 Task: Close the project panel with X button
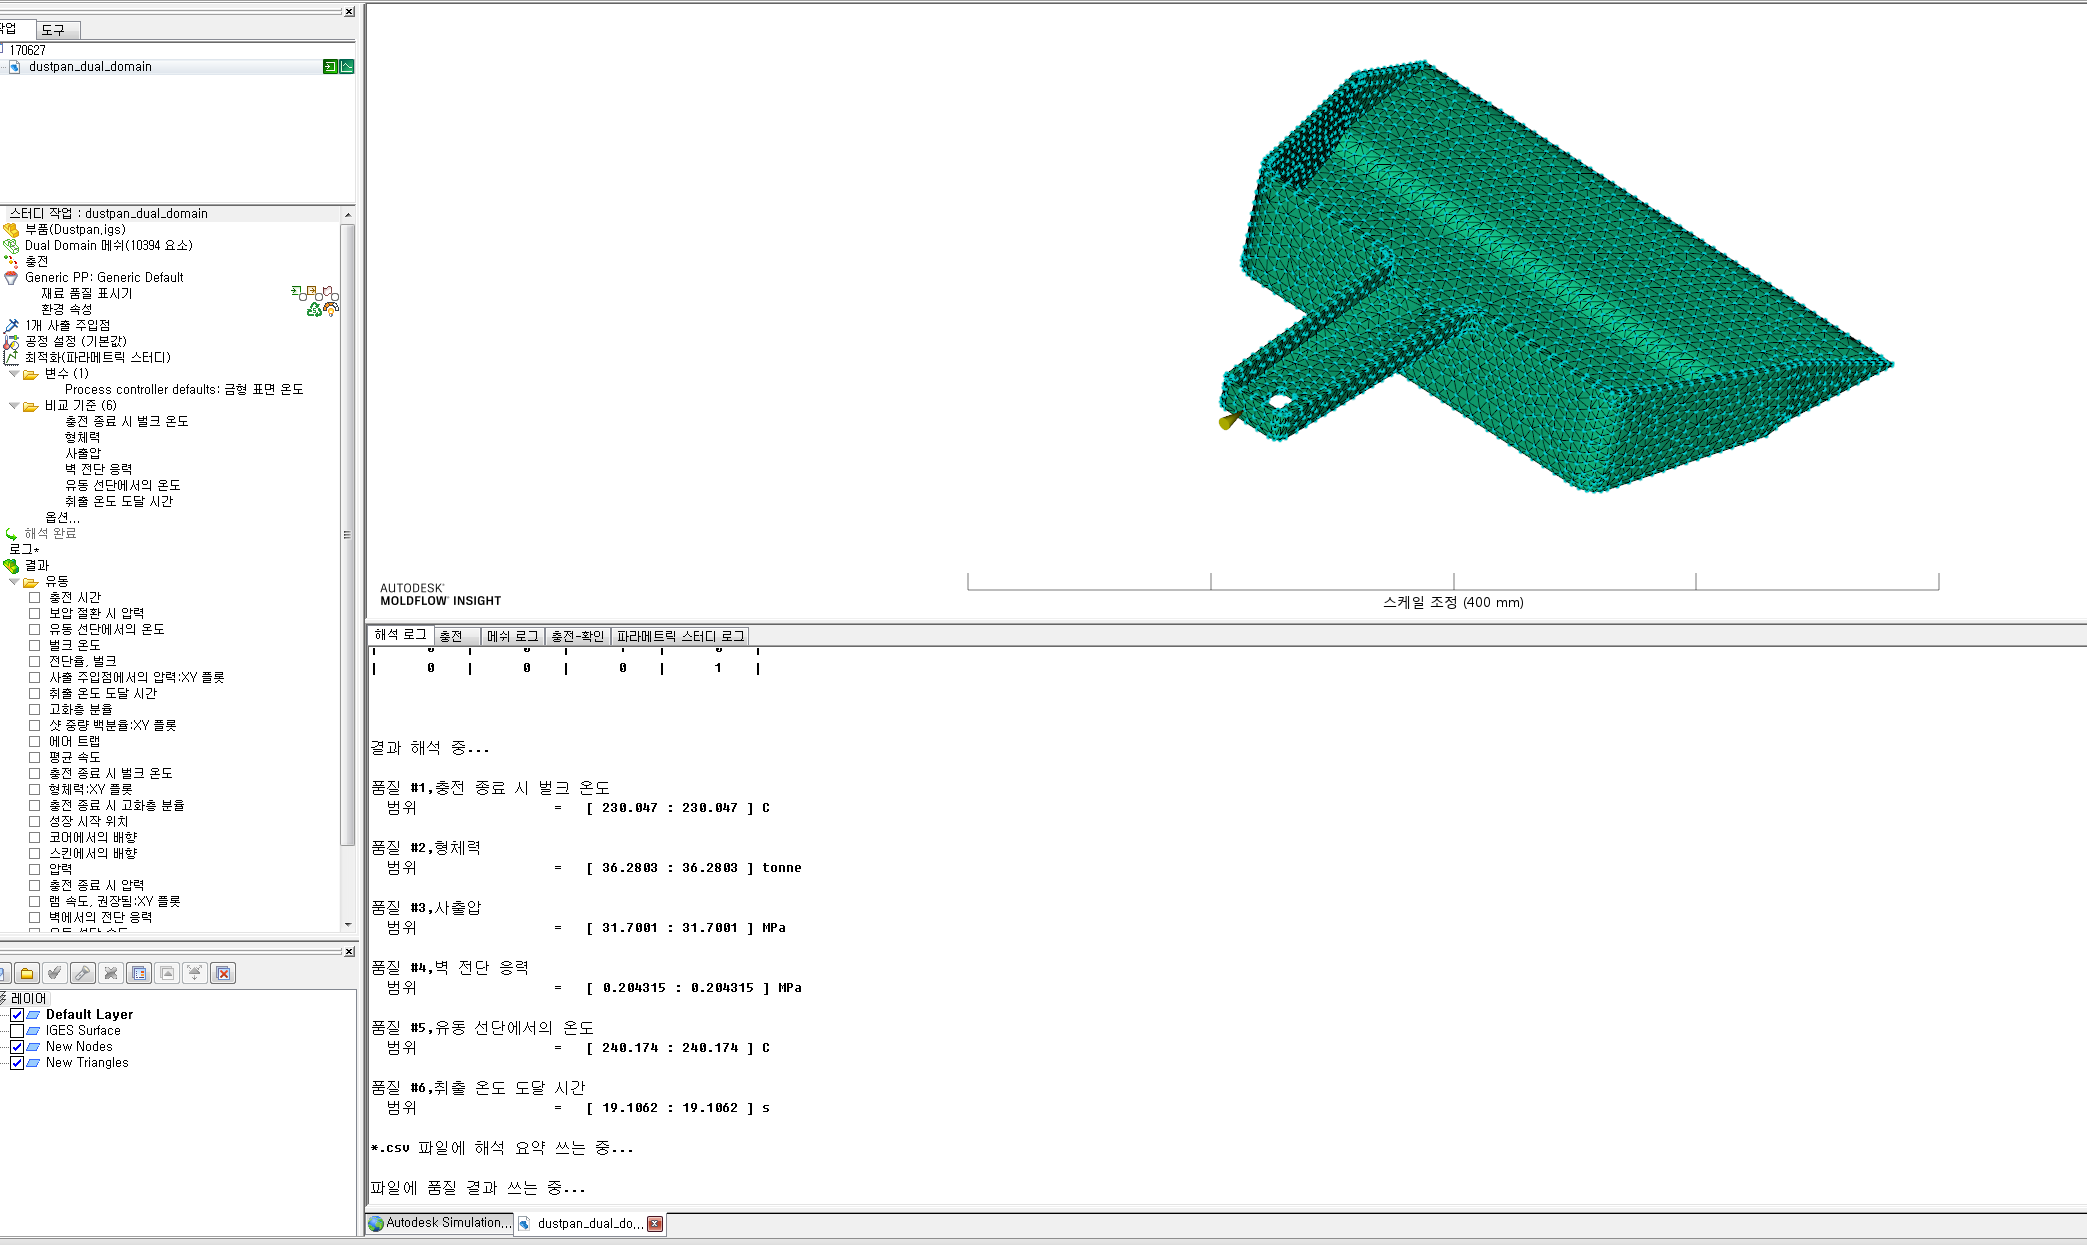tap(349, 12)
